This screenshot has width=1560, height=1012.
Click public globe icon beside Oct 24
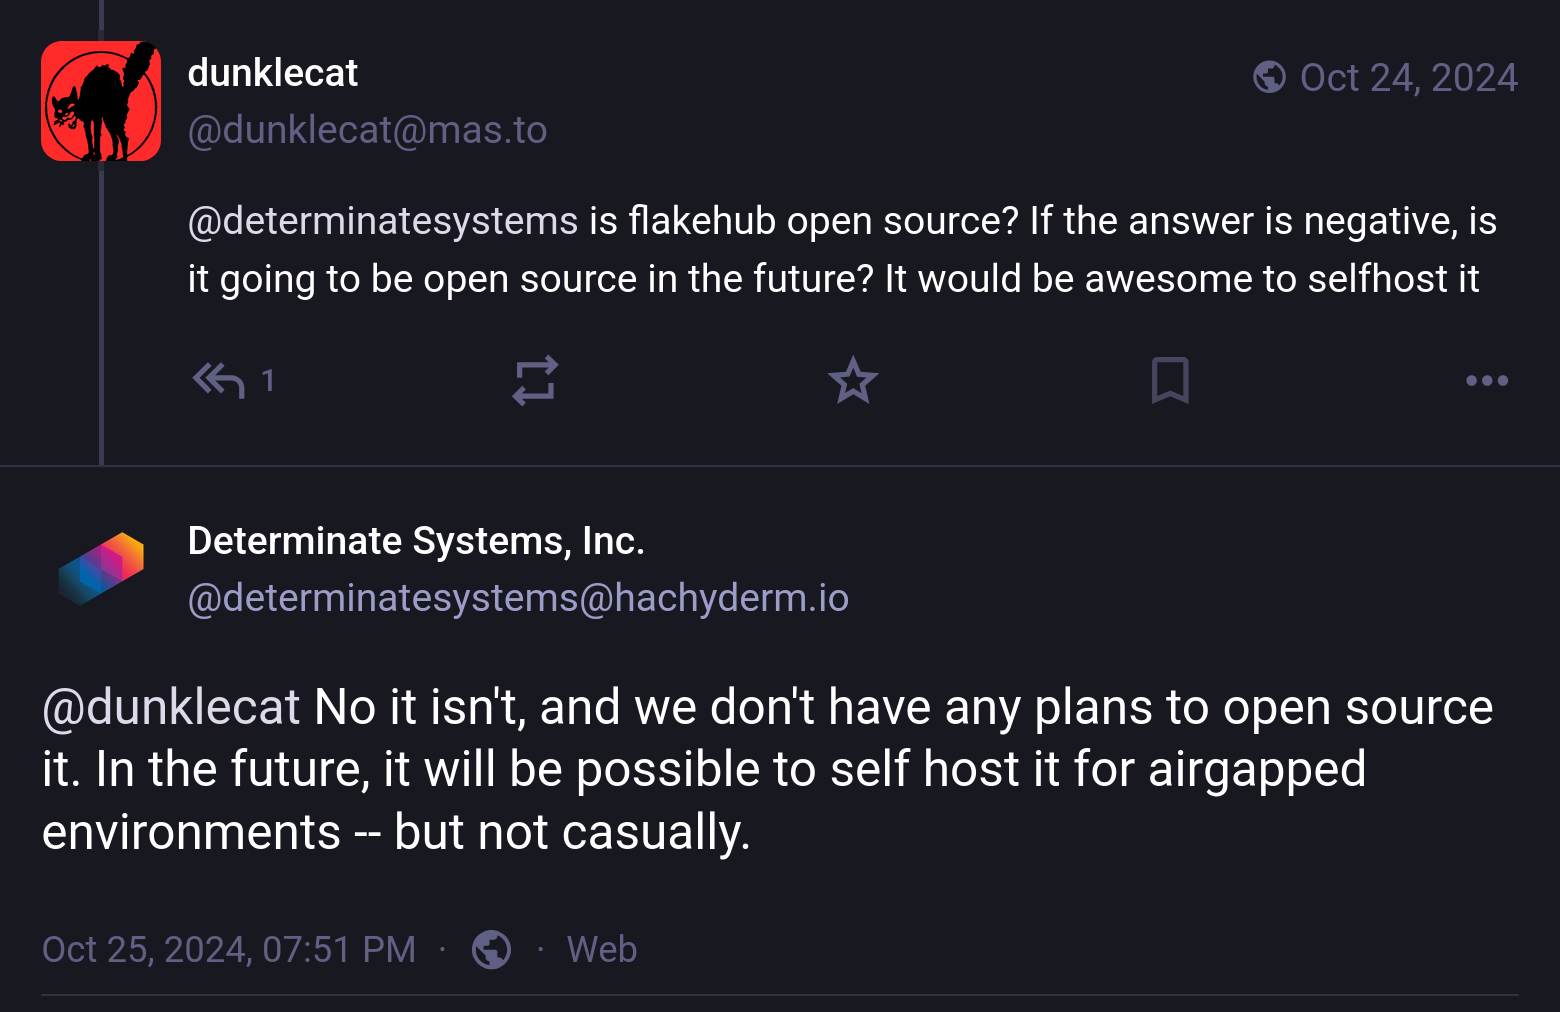[x=1269, y=77]
